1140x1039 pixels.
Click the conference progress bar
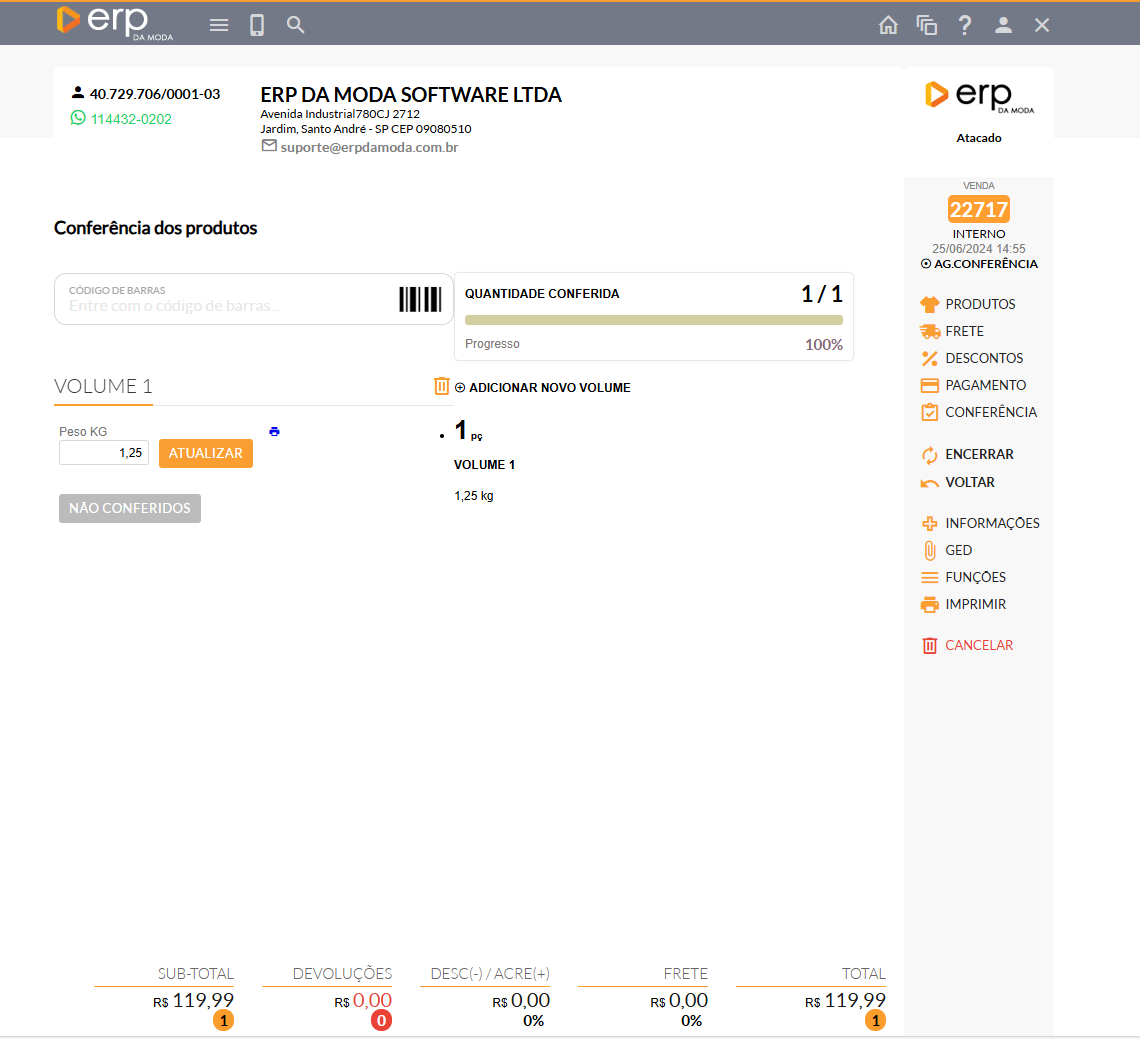pyautogui.click(x=653, y=320)
